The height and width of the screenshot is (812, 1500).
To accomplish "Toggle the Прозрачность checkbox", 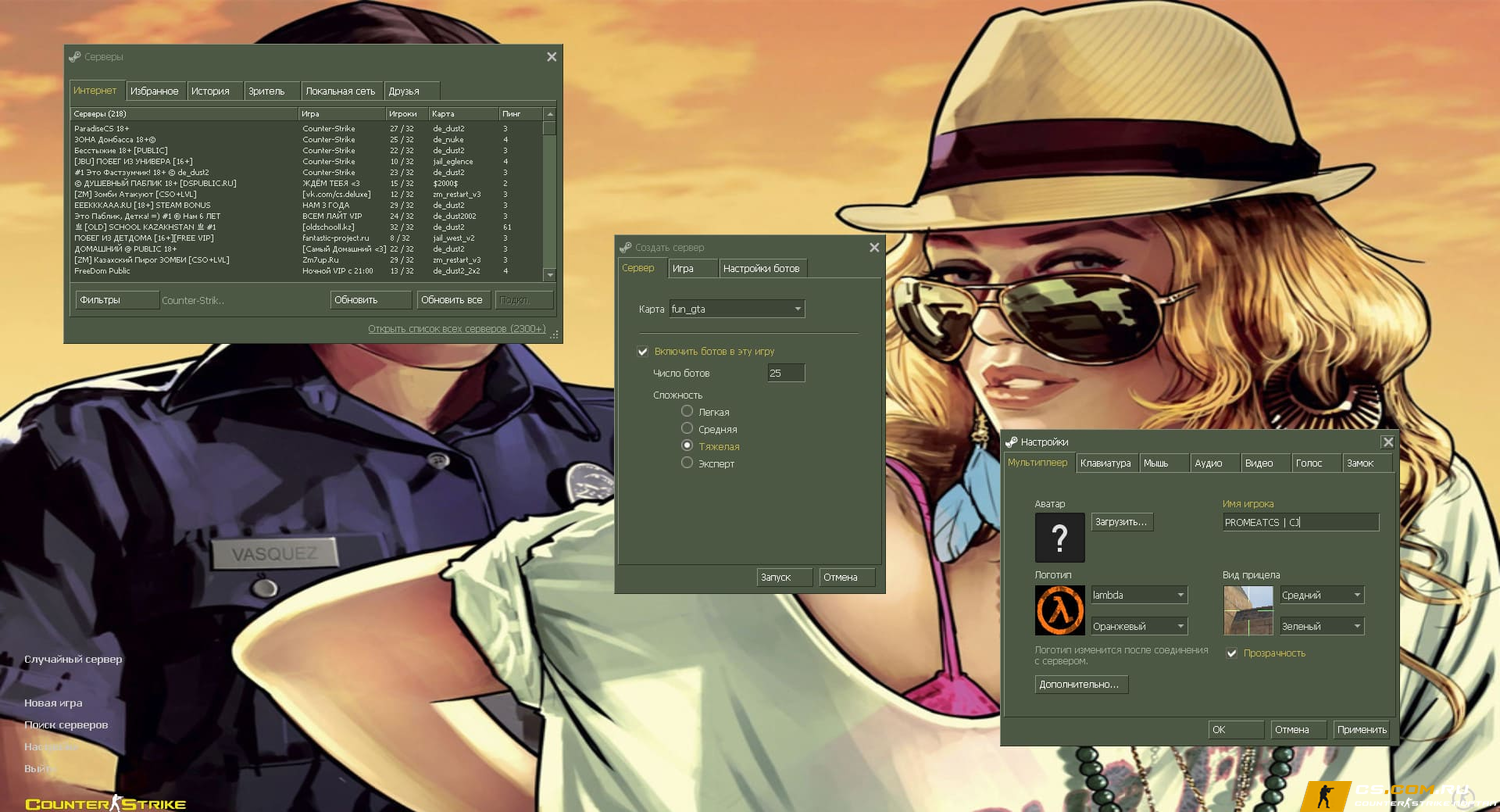I will coord(1232,653).
